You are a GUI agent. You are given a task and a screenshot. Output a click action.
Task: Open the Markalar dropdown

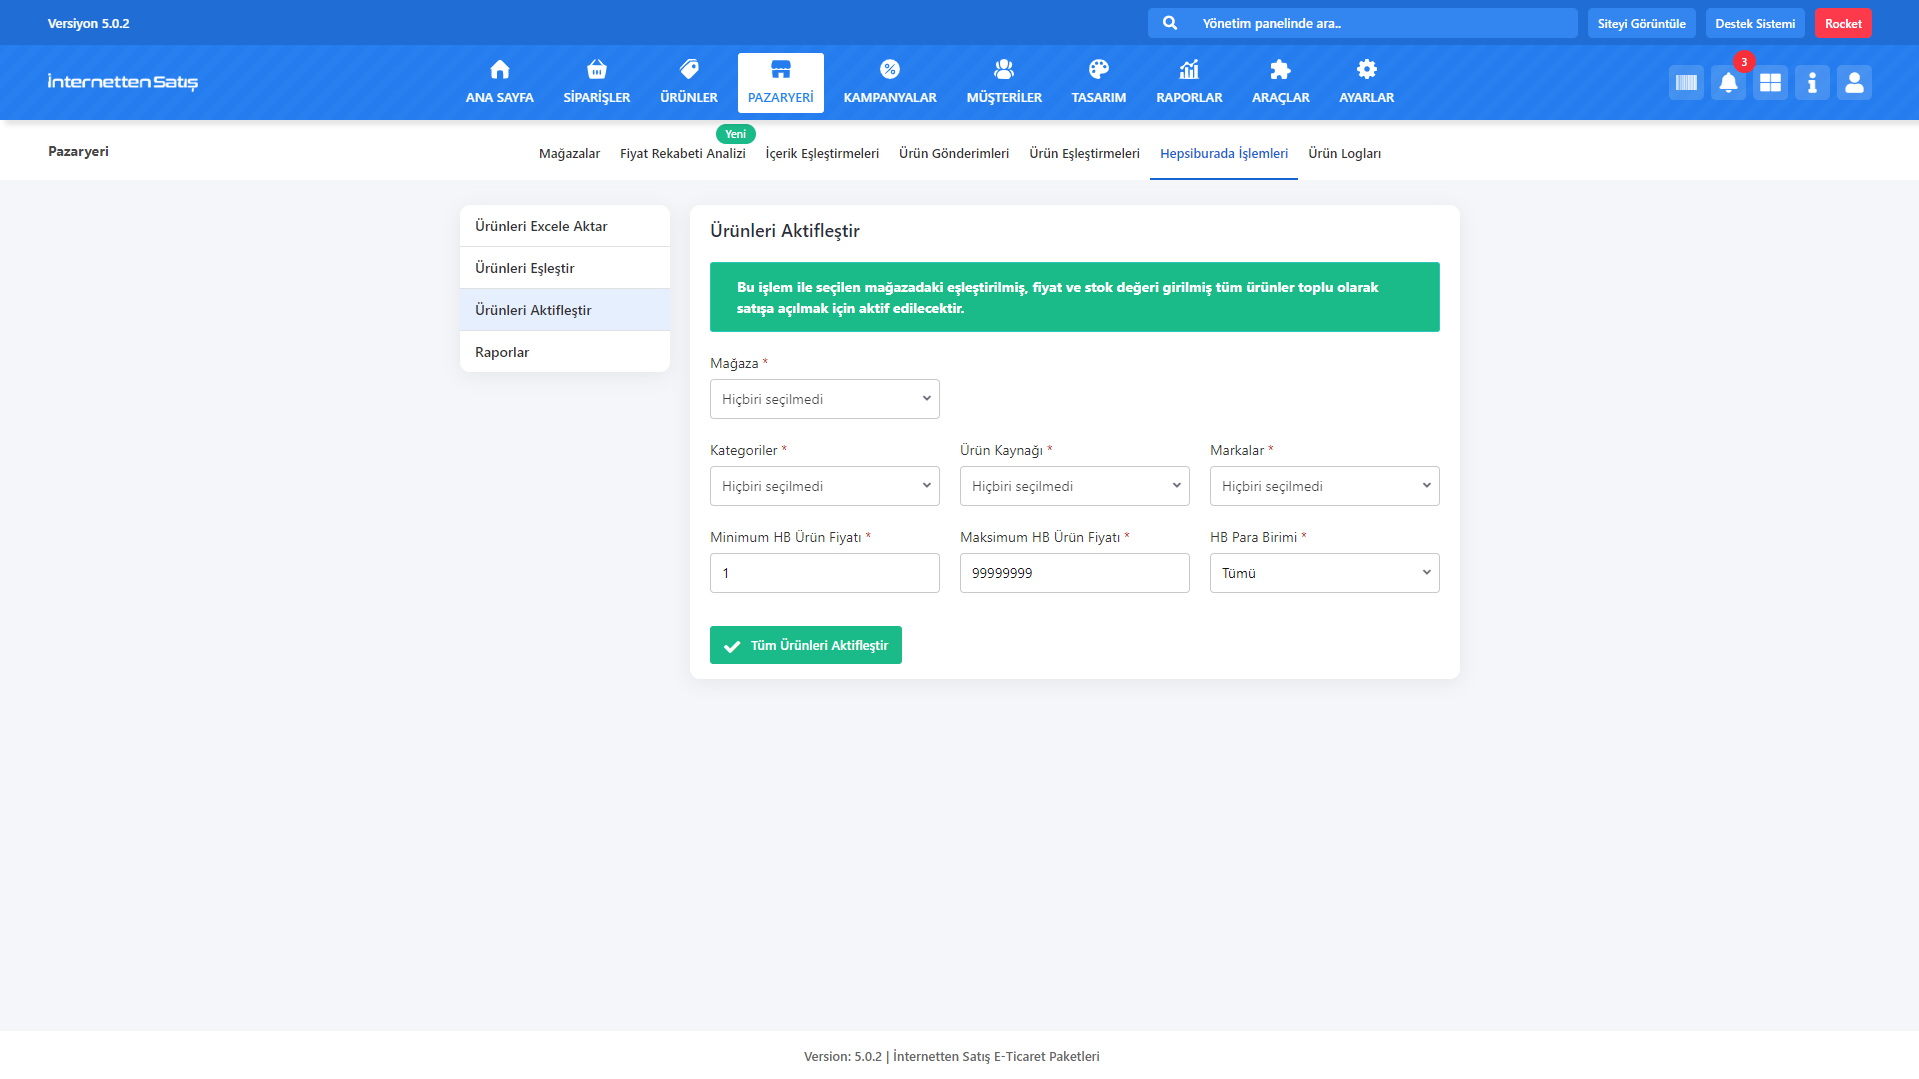pos(1324,486)
